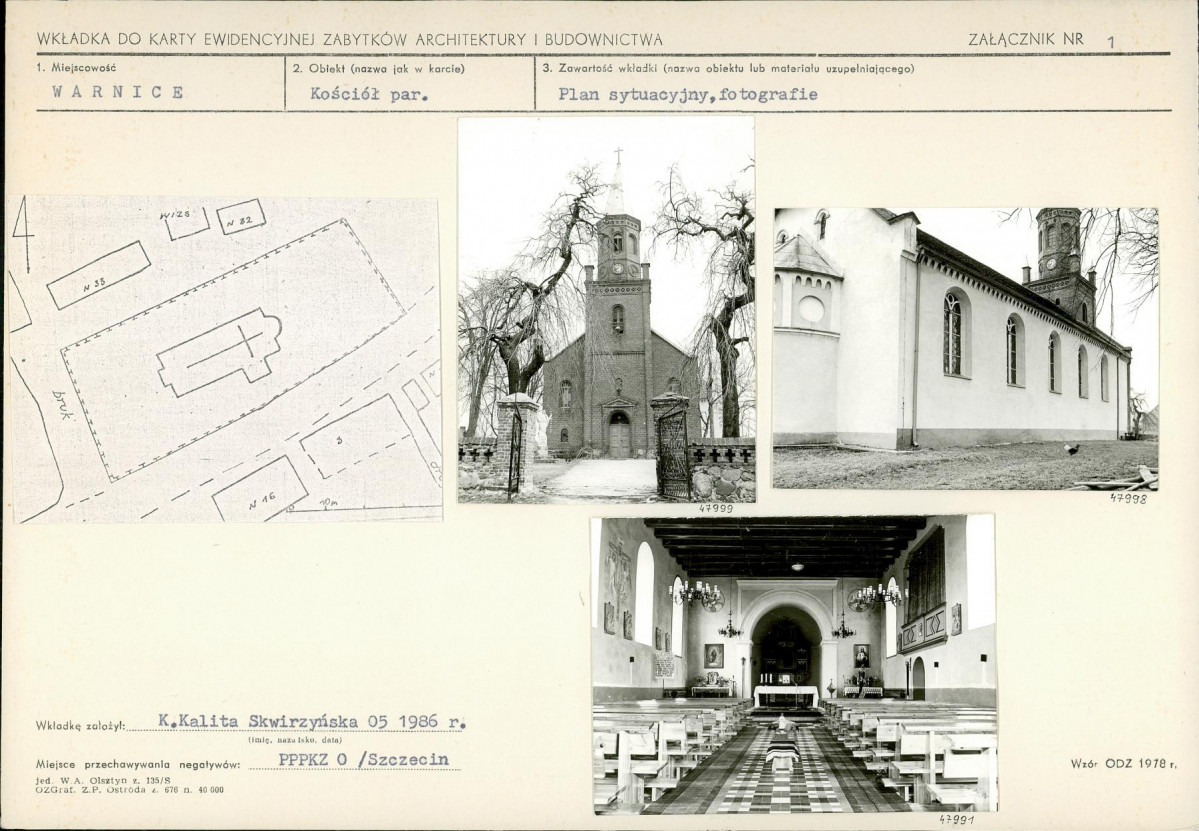Click the Kościół par. object field

click(x=369, y=95)
